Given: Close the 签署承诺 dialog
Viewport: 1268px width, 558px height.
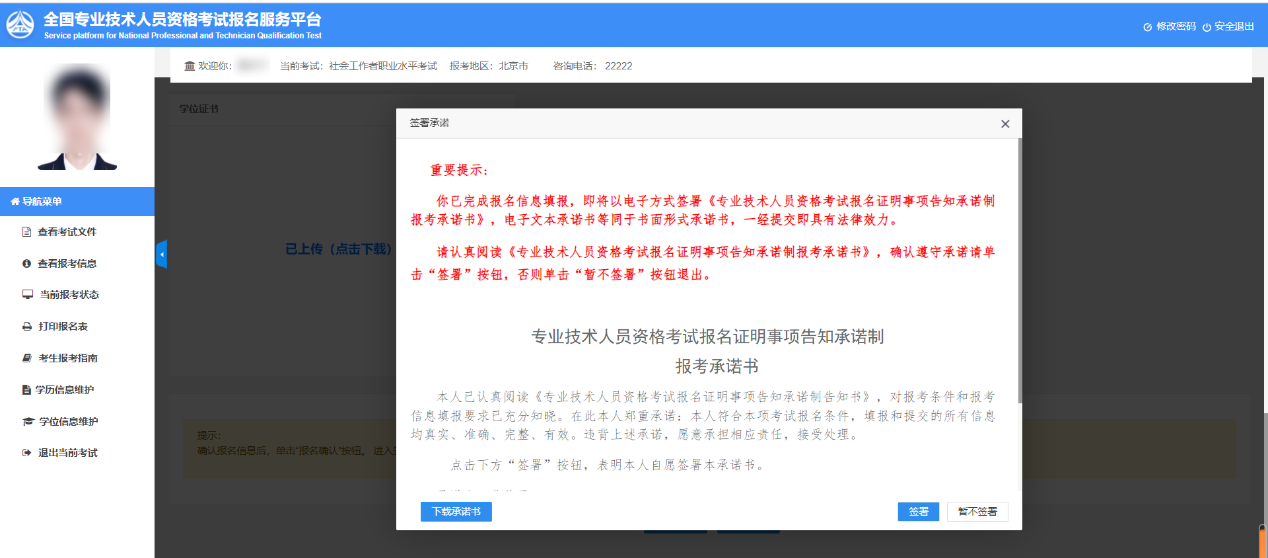Looking at the screenshot, I should tap(1005, 124).
